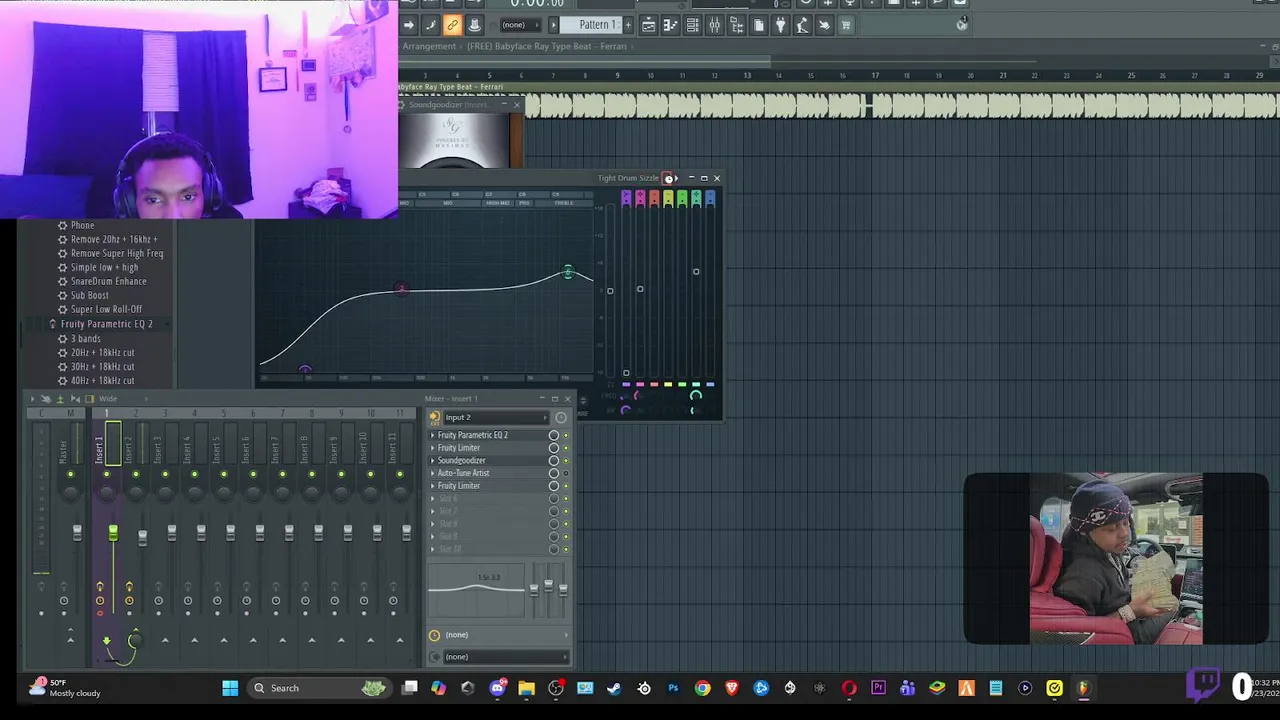Mute the Insert 5 mixer track
The image size is (1280, 720).
tap(224, 474)
